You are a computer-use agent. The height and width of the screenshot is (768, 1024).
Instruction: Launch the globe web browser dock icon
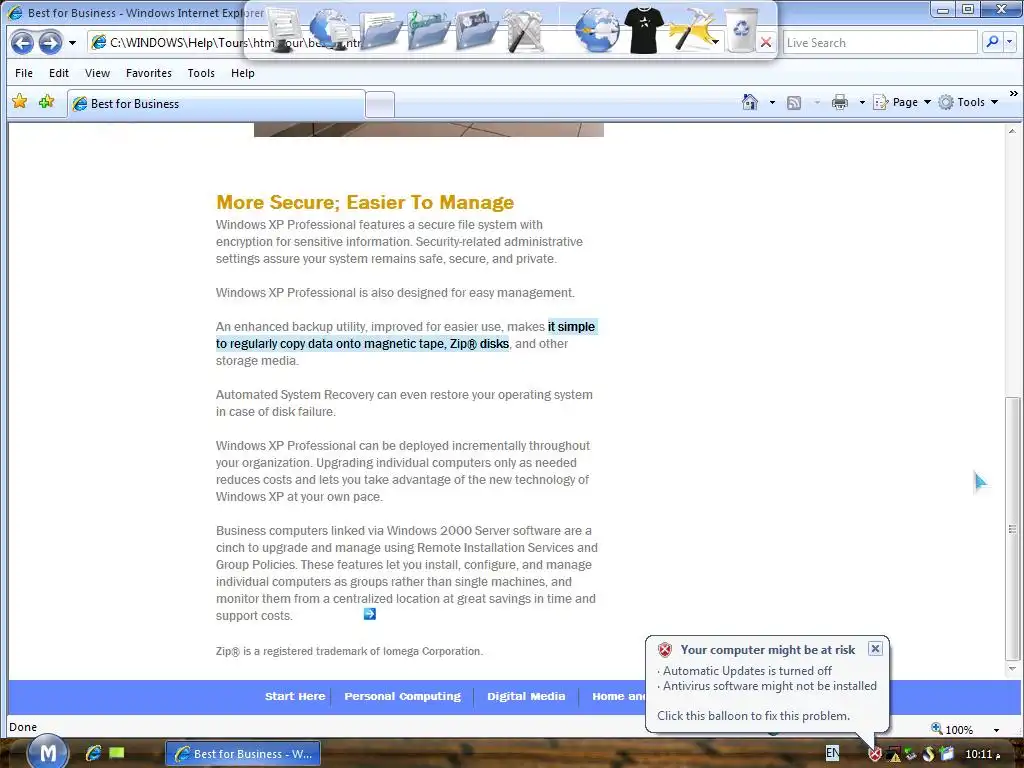597,30
